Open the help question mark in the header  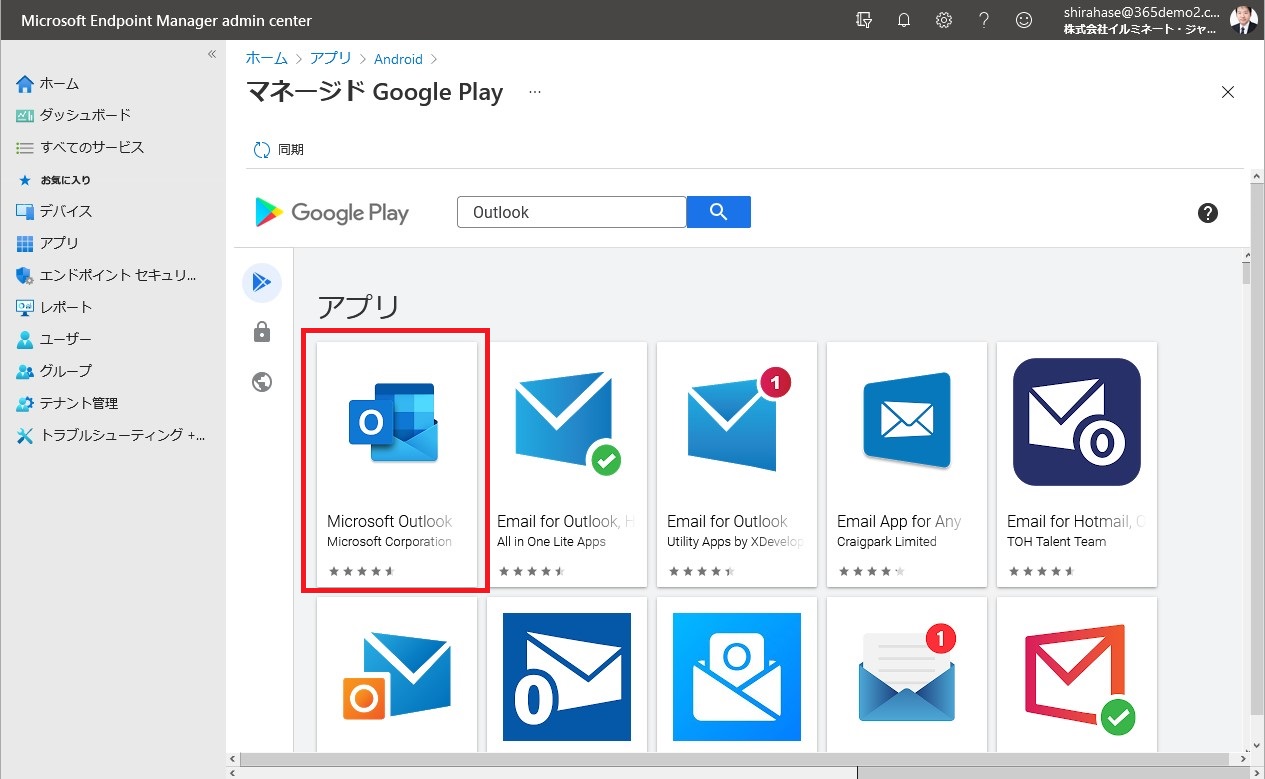pyautogui.click(x=984, y=20)
